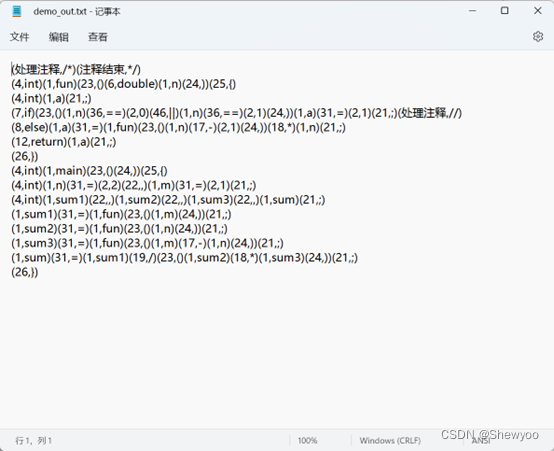554x451 pixels.
Task: Open Notepad settings gear icon
Action: tap(538, 36)
